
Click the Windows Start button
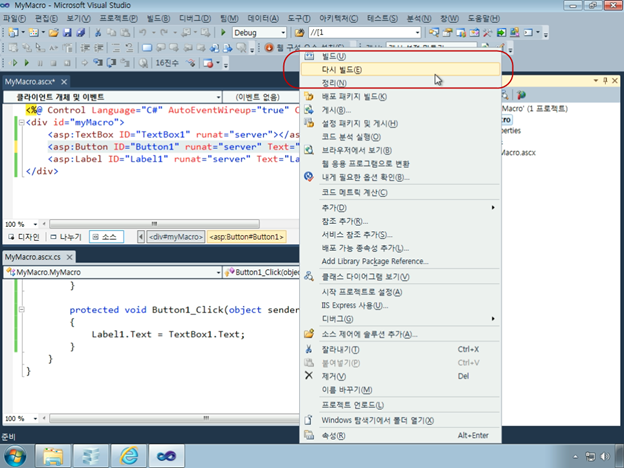click(x=14, y=456)
